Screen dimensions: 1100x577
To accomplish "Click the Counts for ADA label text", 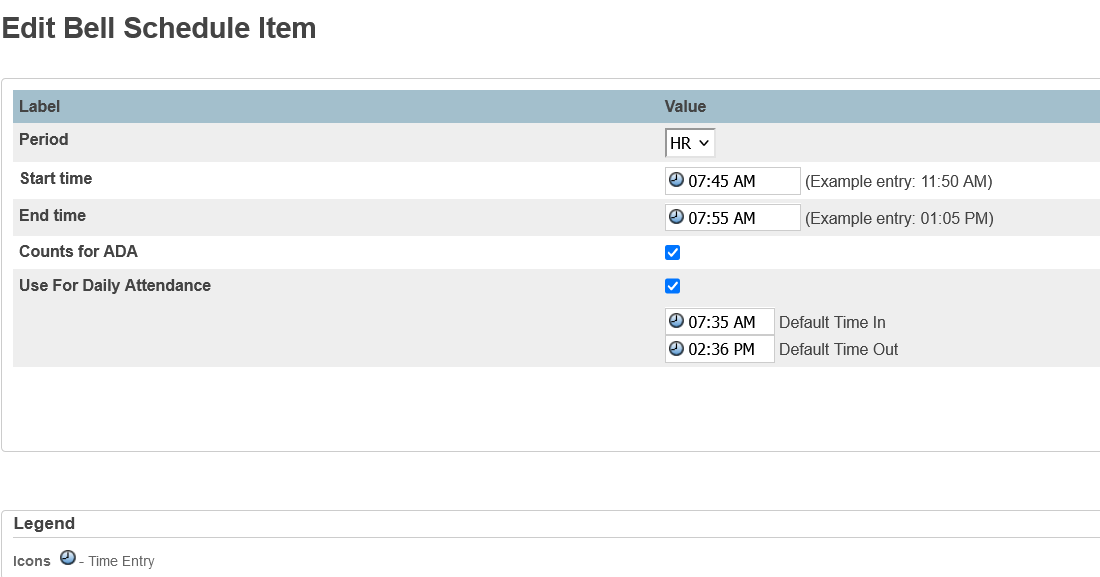I will click(78, 252).
